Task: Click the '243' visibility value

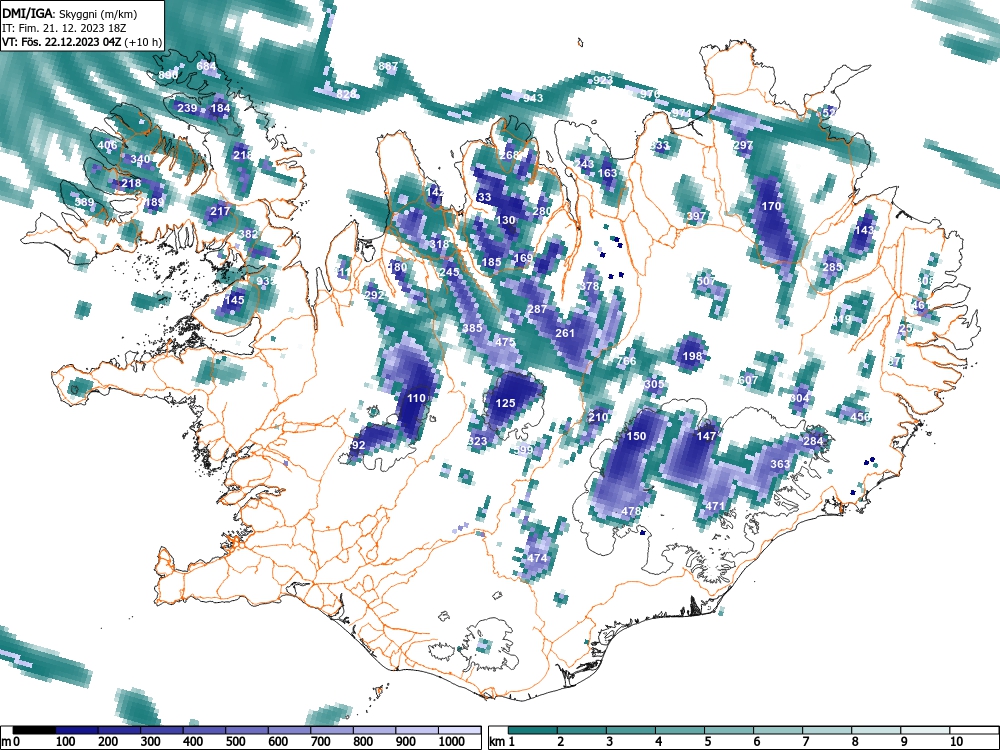Action: click(584, 165)
